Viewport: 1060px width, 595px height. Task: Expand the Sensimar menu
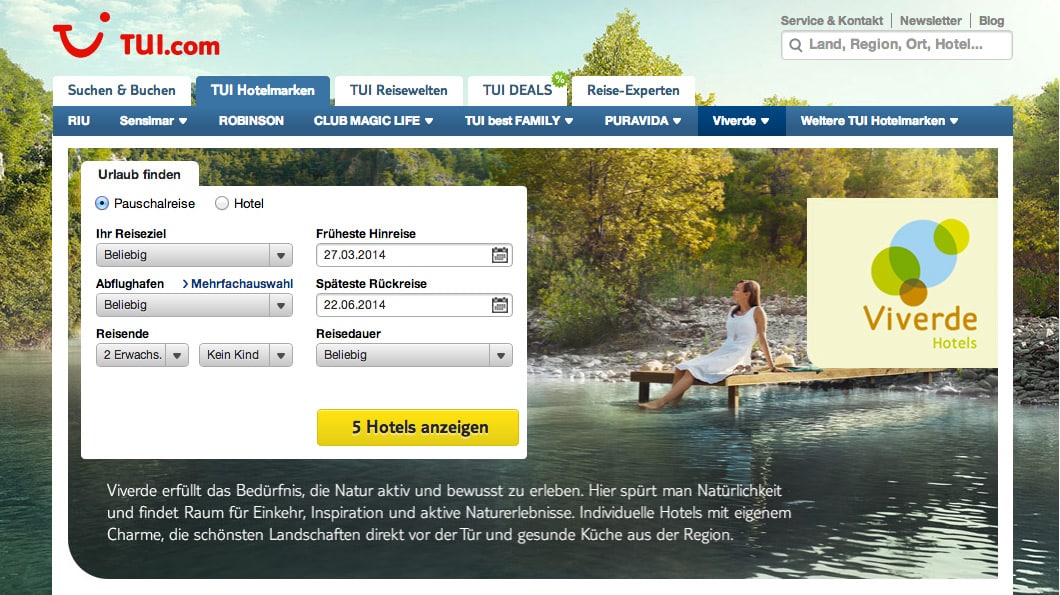coord(153,121)
